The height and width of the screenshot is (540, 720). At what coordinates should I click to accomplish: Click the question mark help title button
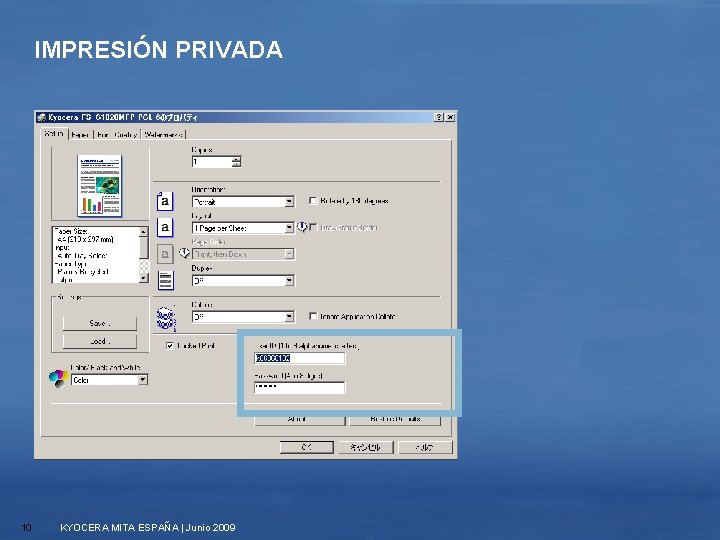(439, 117)
